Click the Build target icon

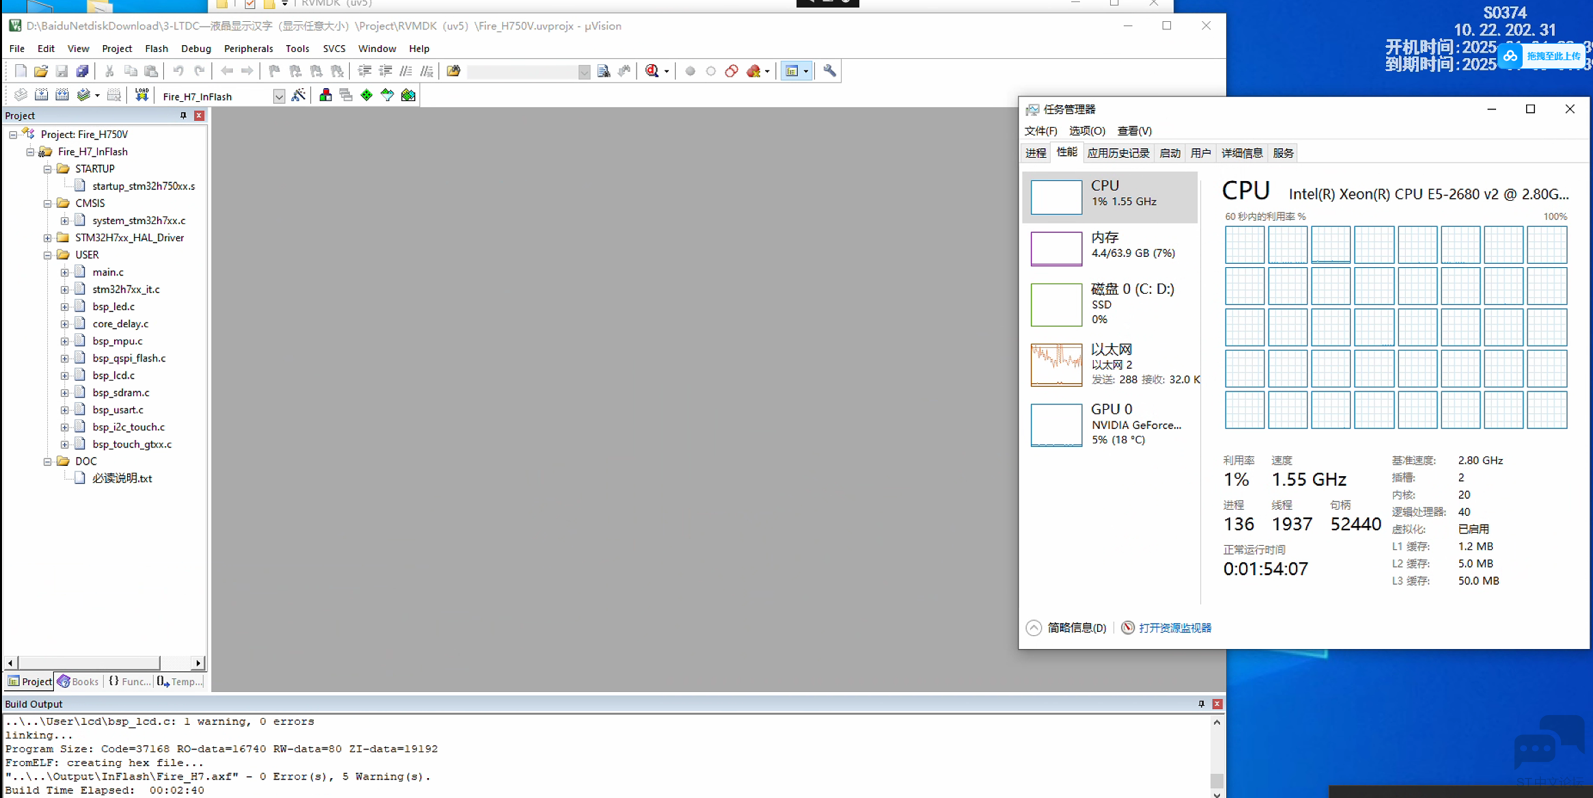click(x=41, y=95)
